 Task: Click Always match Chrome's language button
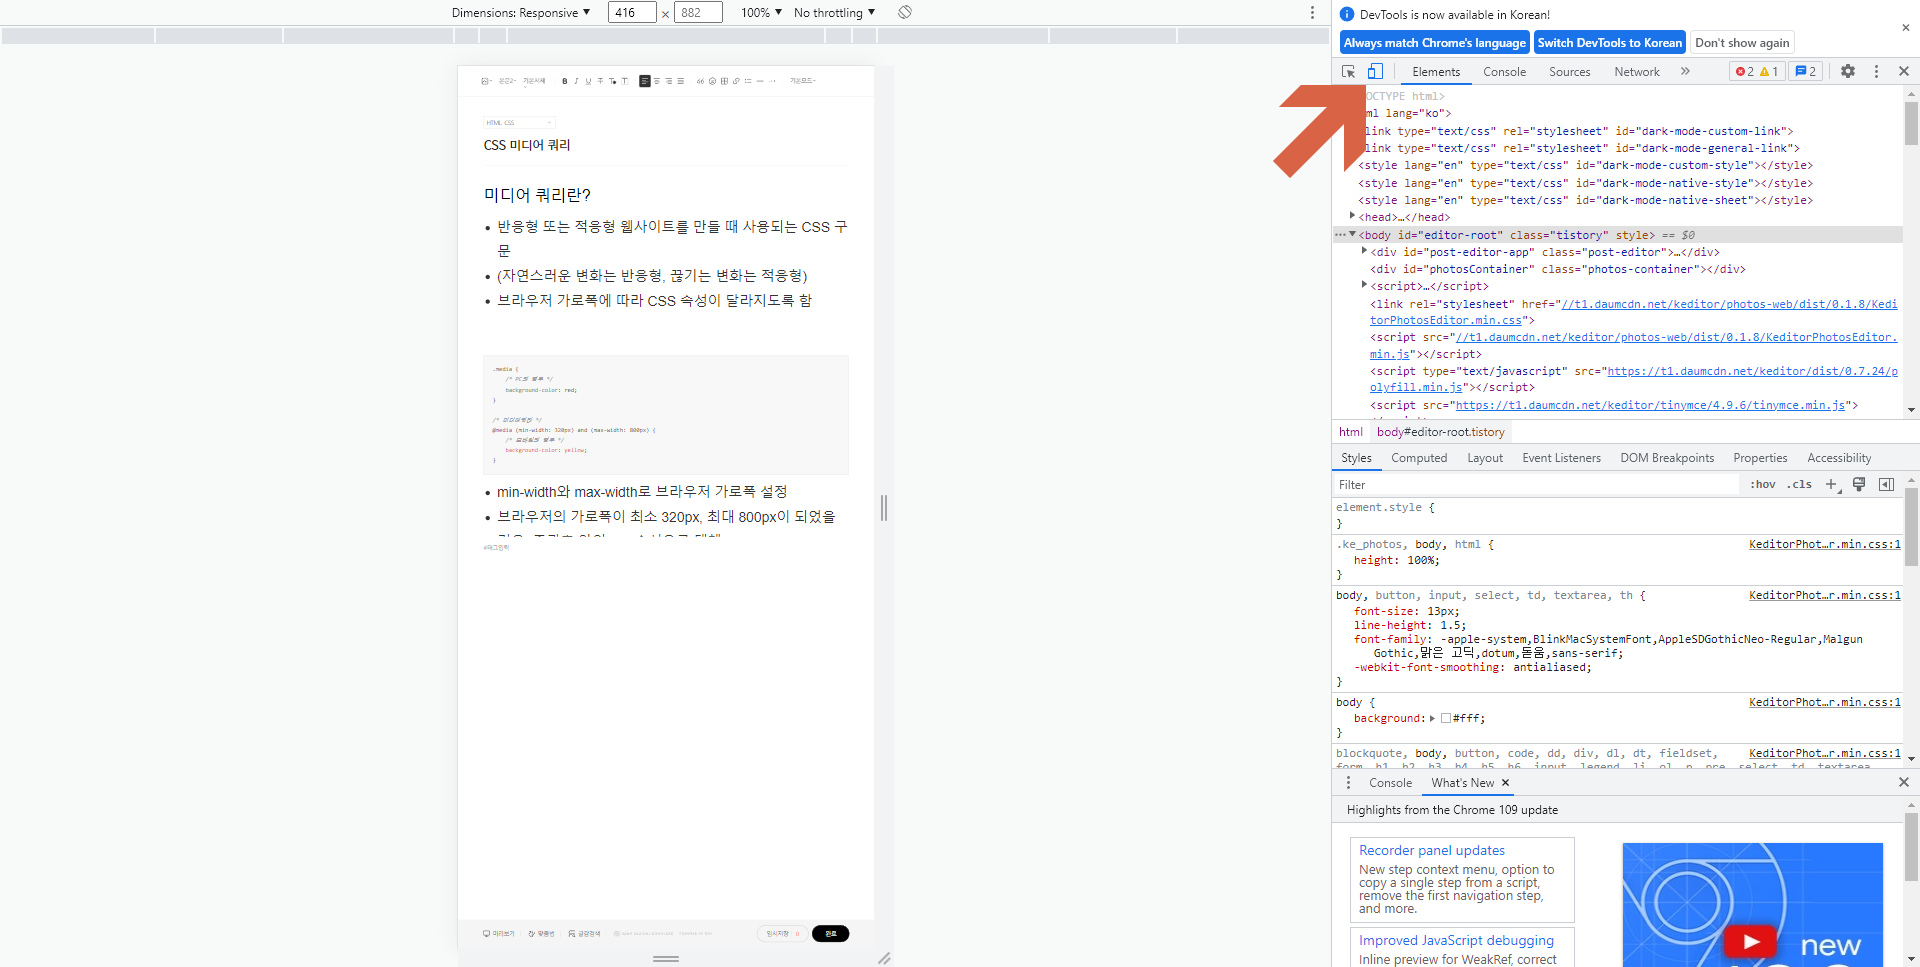click(1434, 42)
